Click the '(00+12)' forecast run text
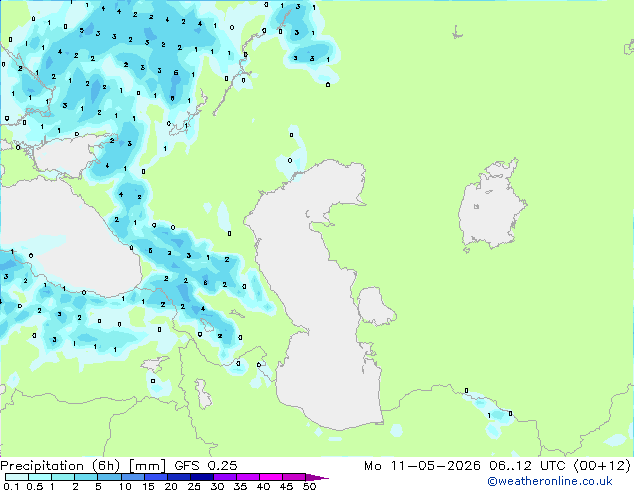634x490 pixels. (602, 466)
